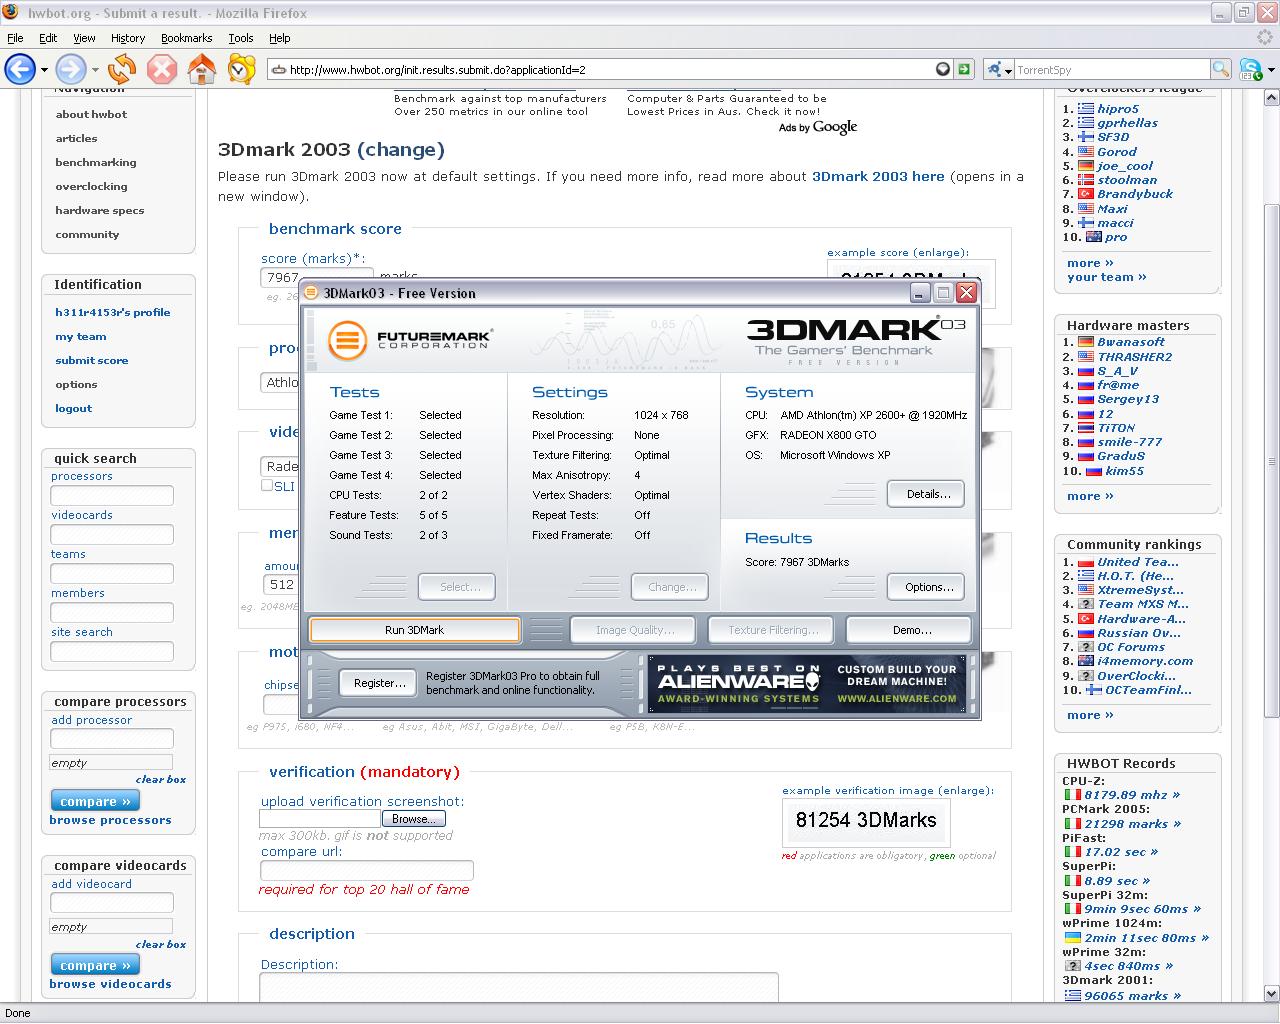Go back with the blue Back arrow
Screen dimensions: 1280x1024
tap(20, 69)
